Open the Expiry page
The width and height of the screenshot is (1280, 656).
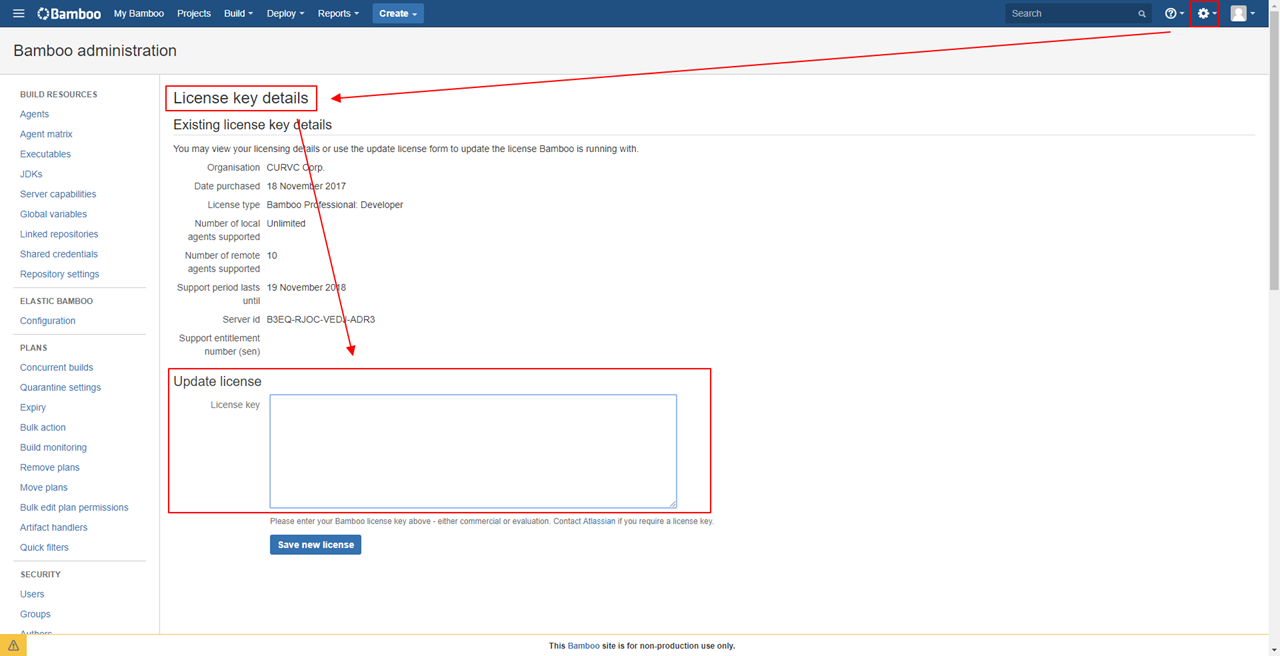coord(33,407)
